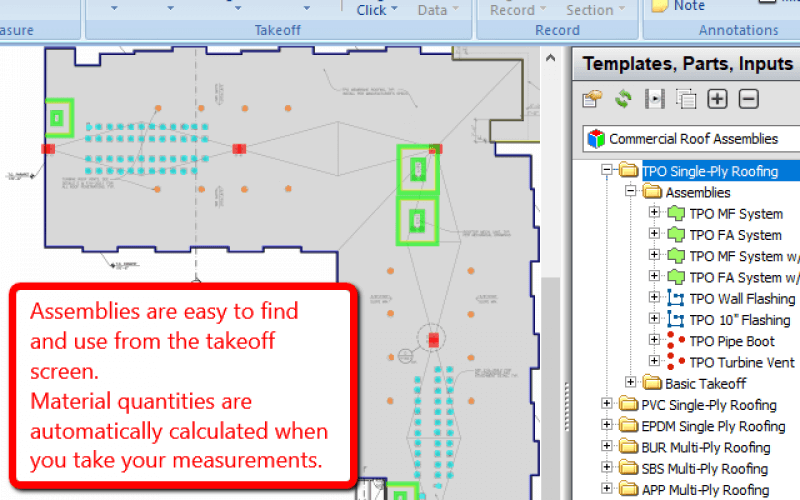The image size is (800, 500).
Task: Click the green refresh arrows icon
Action: pos(623,98)
